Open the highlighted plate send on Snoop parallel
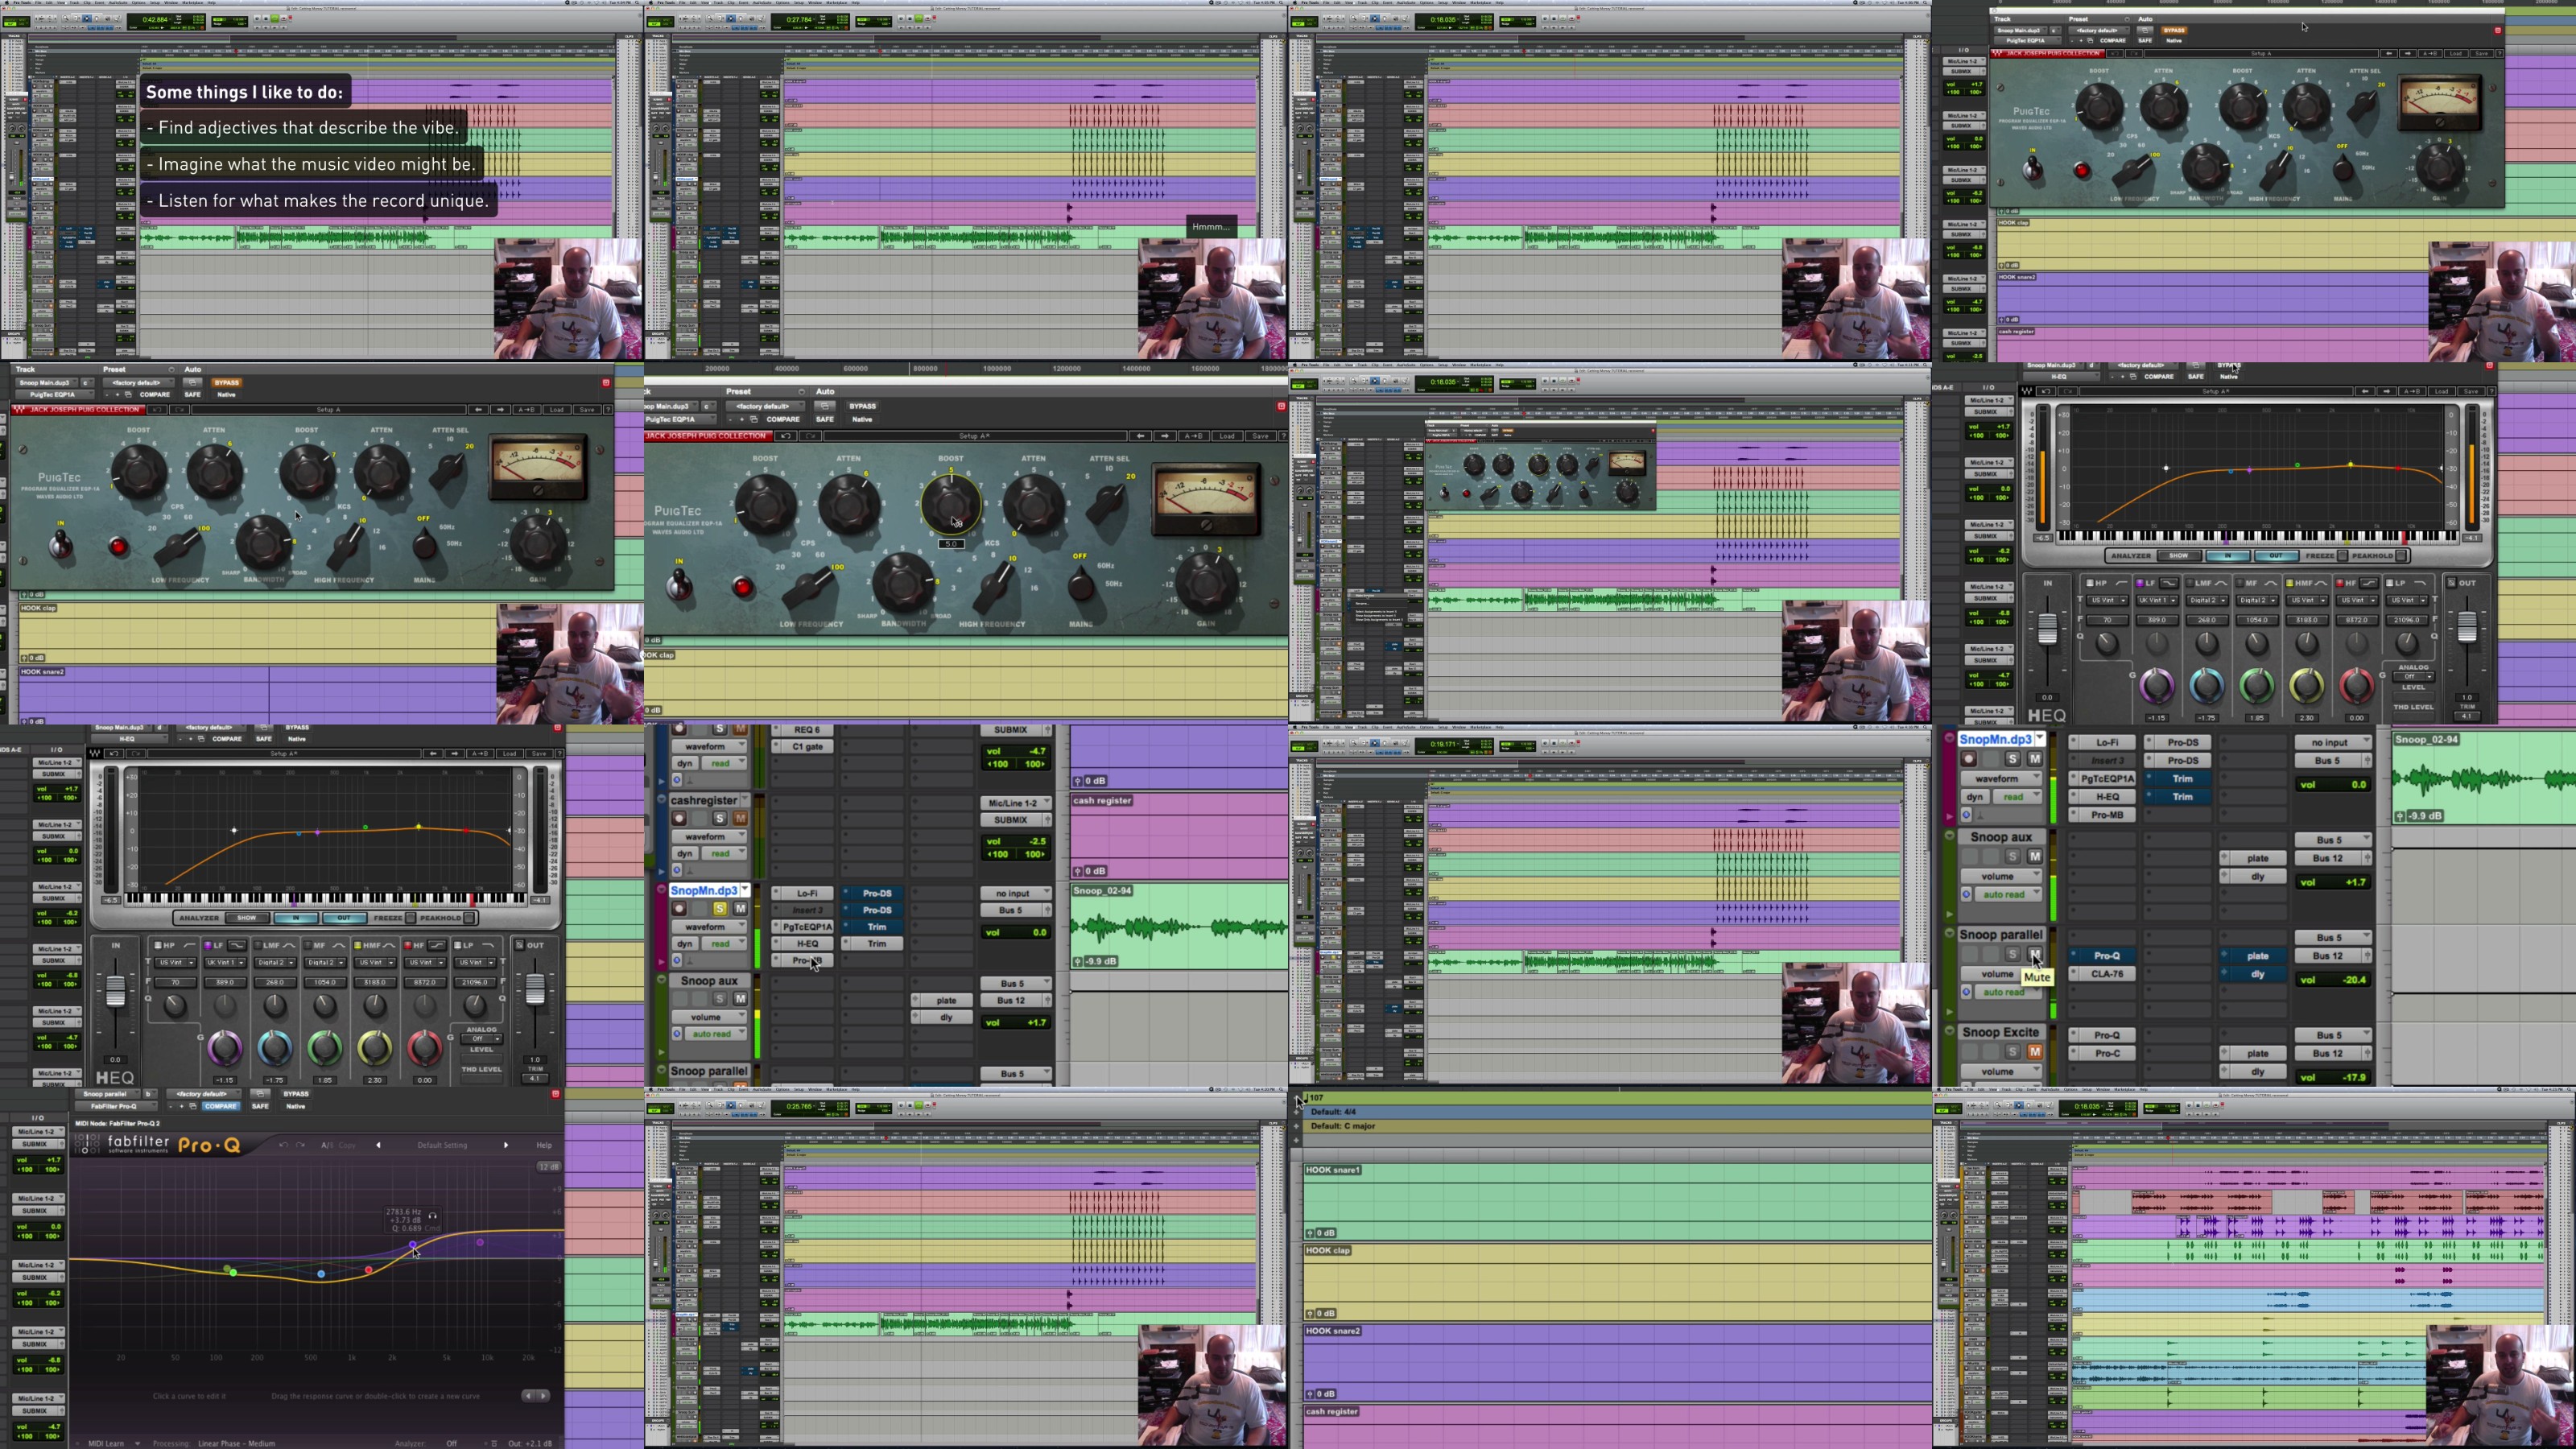 tap(2257, 956)
